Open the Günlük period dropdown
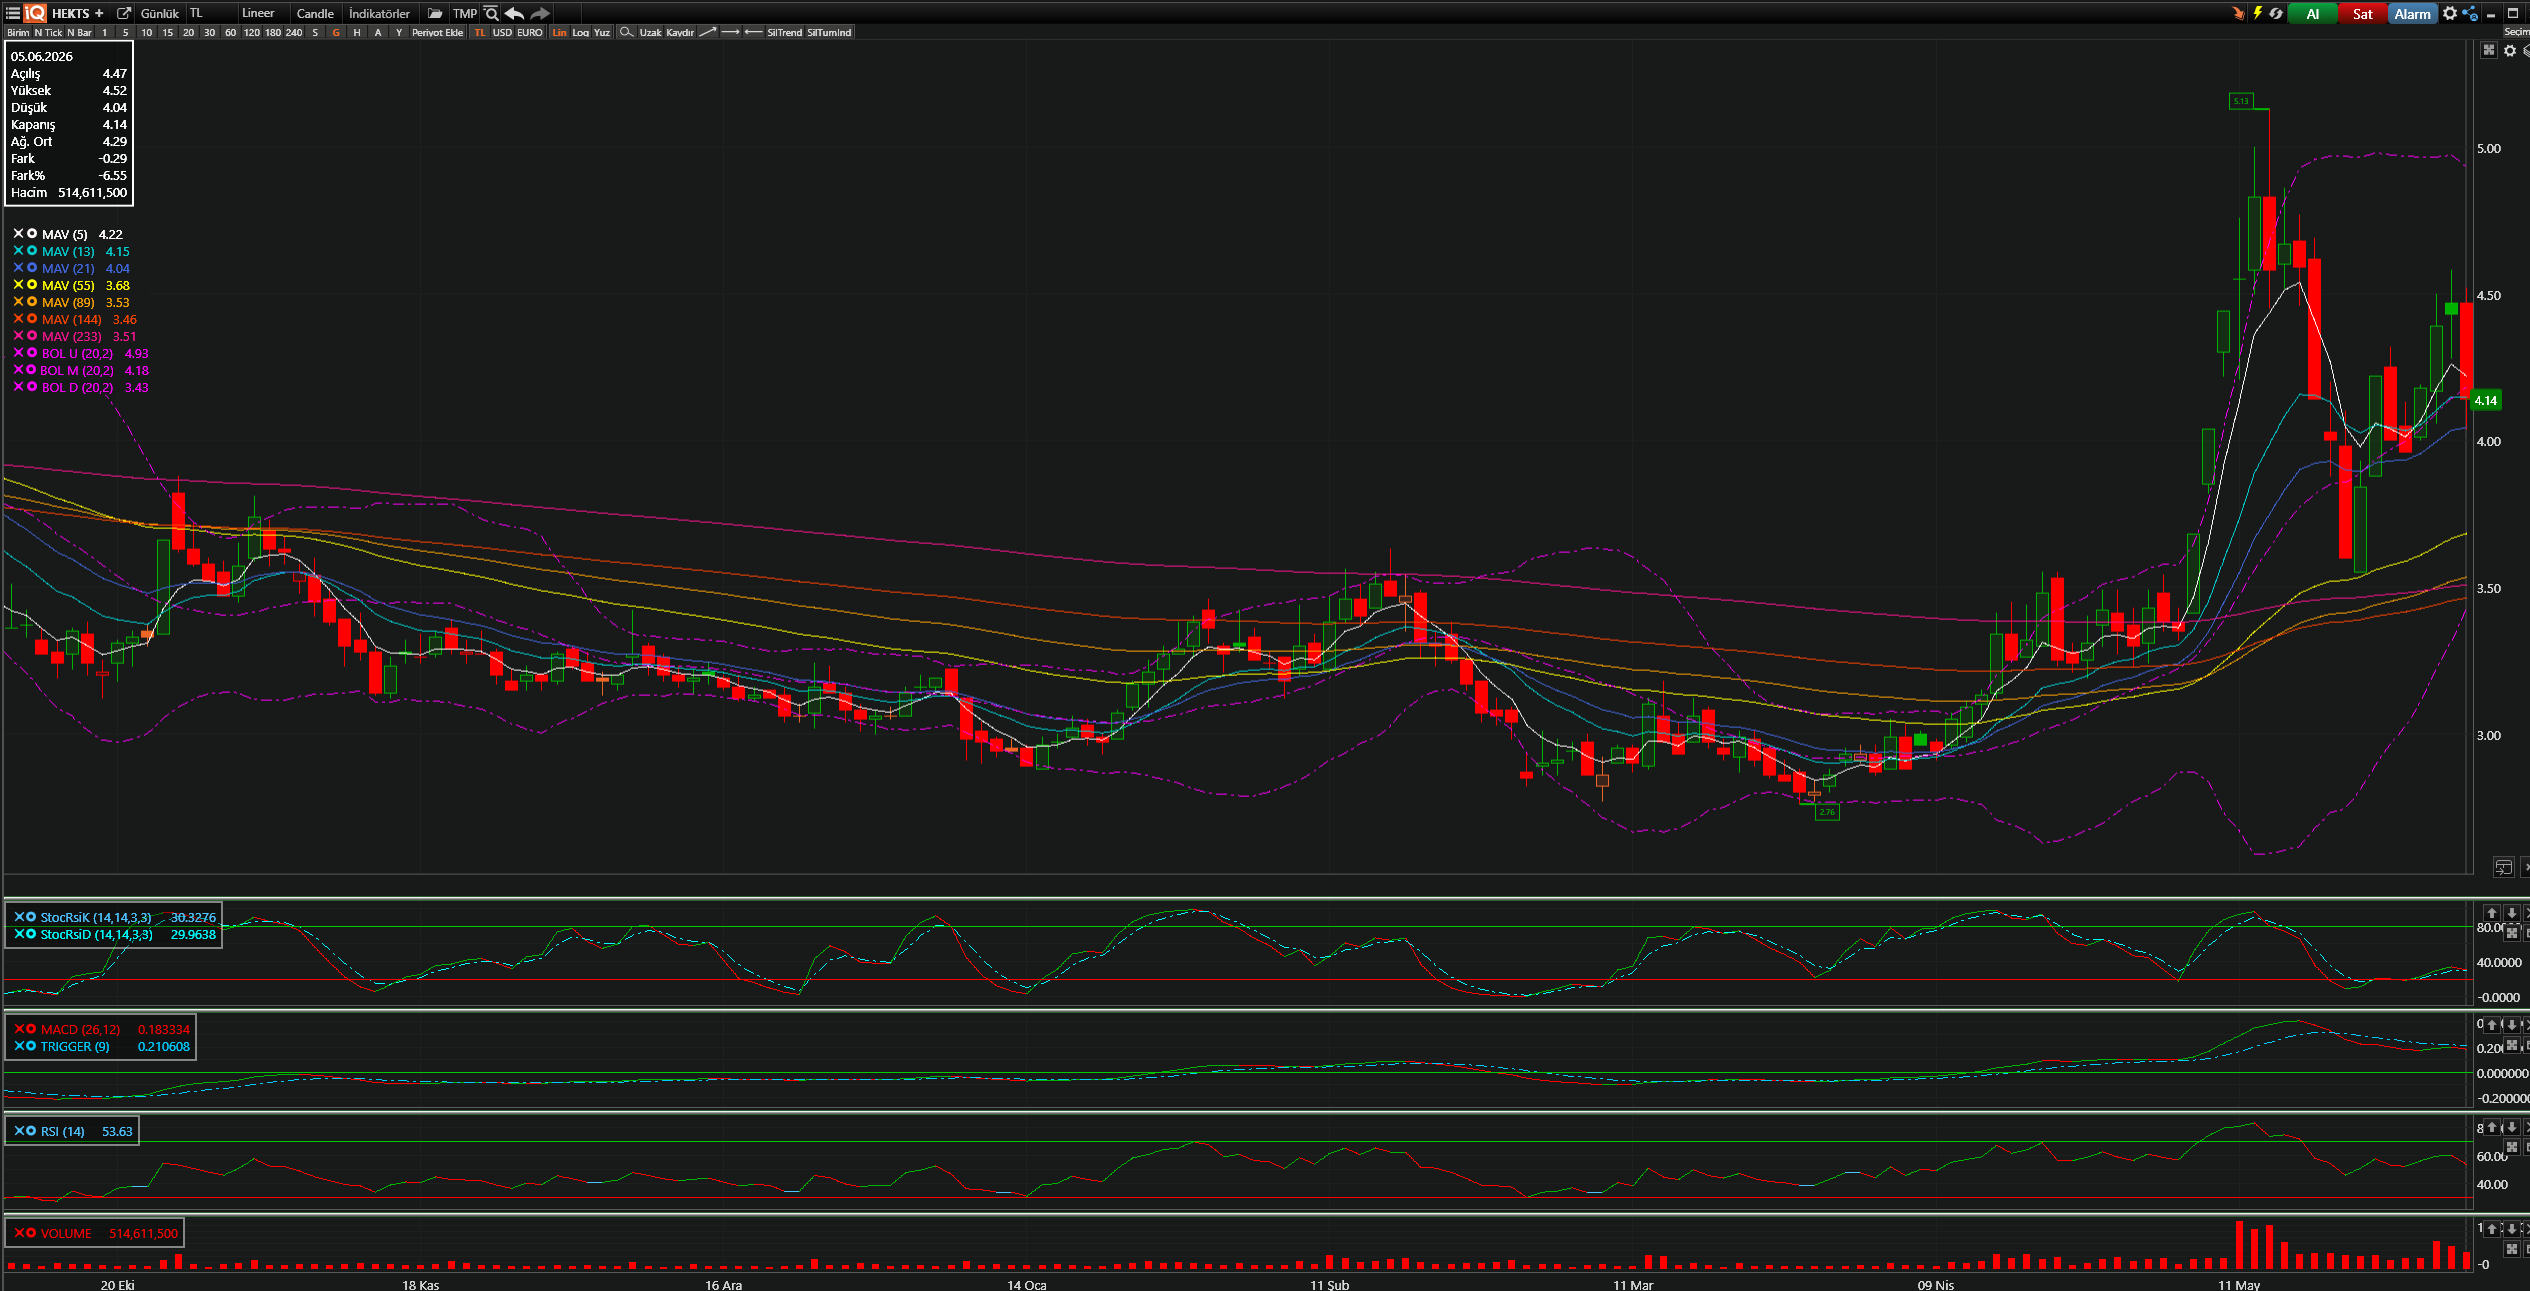2530x1291 pixels. click(160, 13)
